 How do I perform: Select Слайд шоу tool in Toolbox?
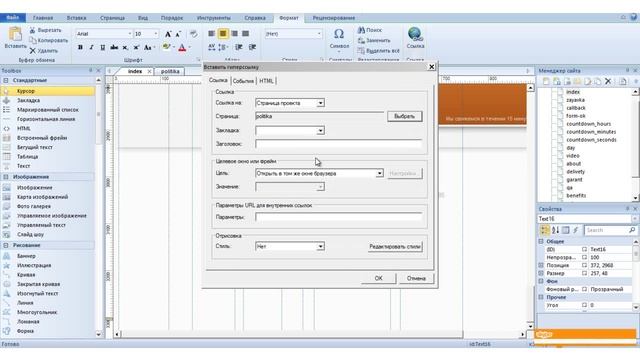(x=30, y=235)
